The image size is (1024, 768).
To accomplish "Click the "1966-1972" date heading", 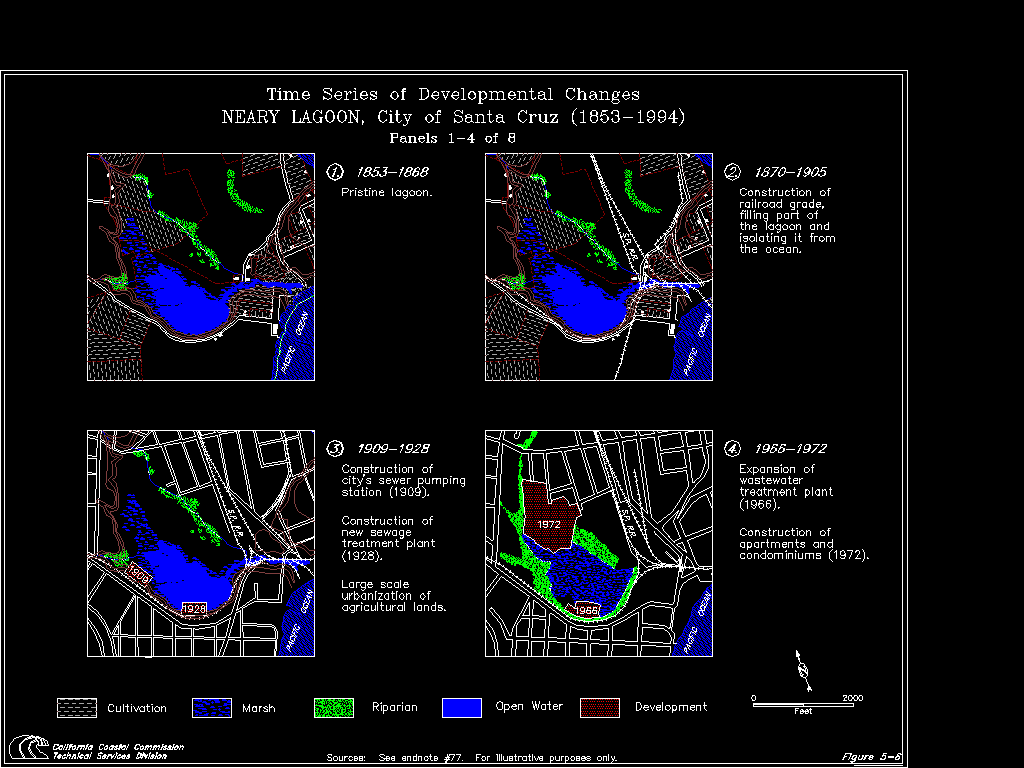I will coord(790,449).
